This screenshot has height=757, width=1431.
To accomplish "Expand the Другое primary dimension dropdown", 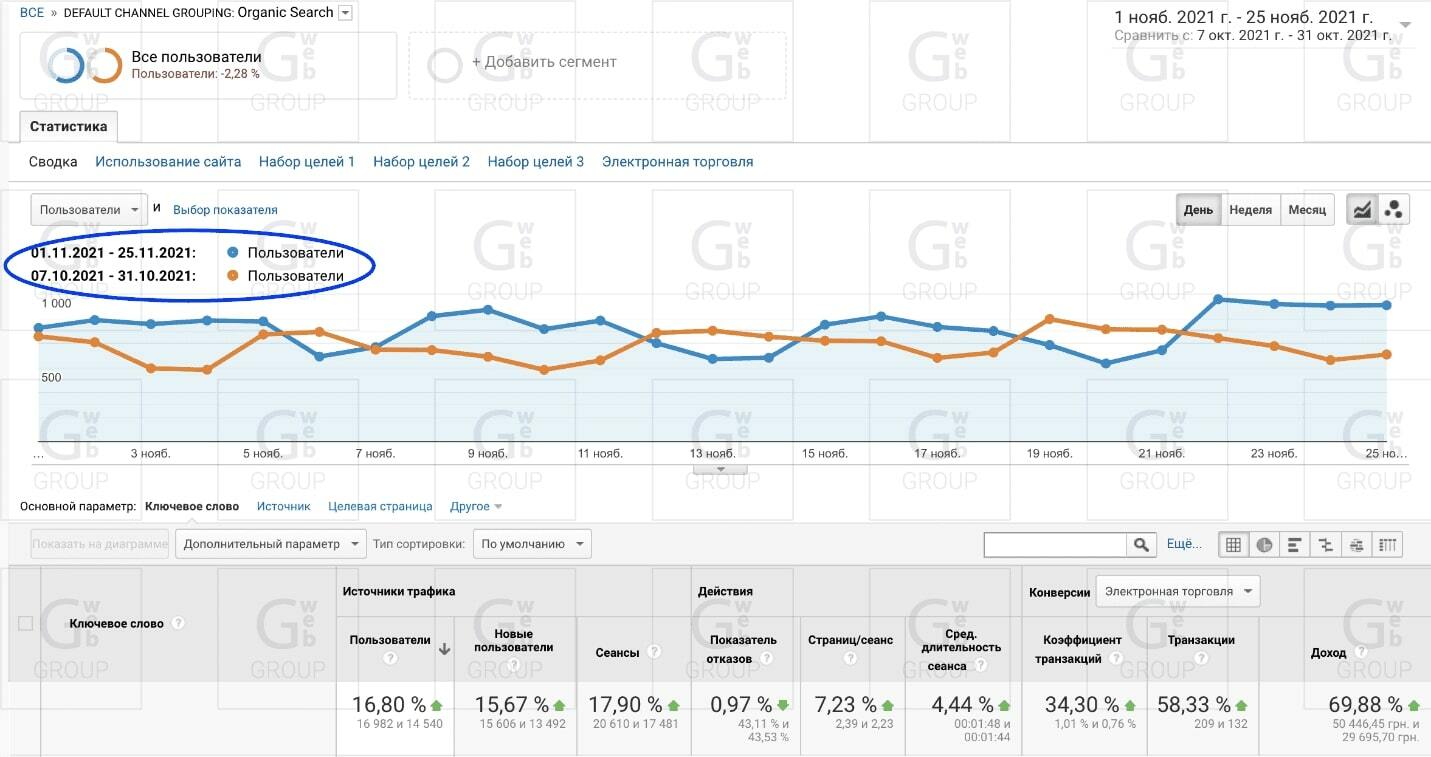I will click(476, 506).
